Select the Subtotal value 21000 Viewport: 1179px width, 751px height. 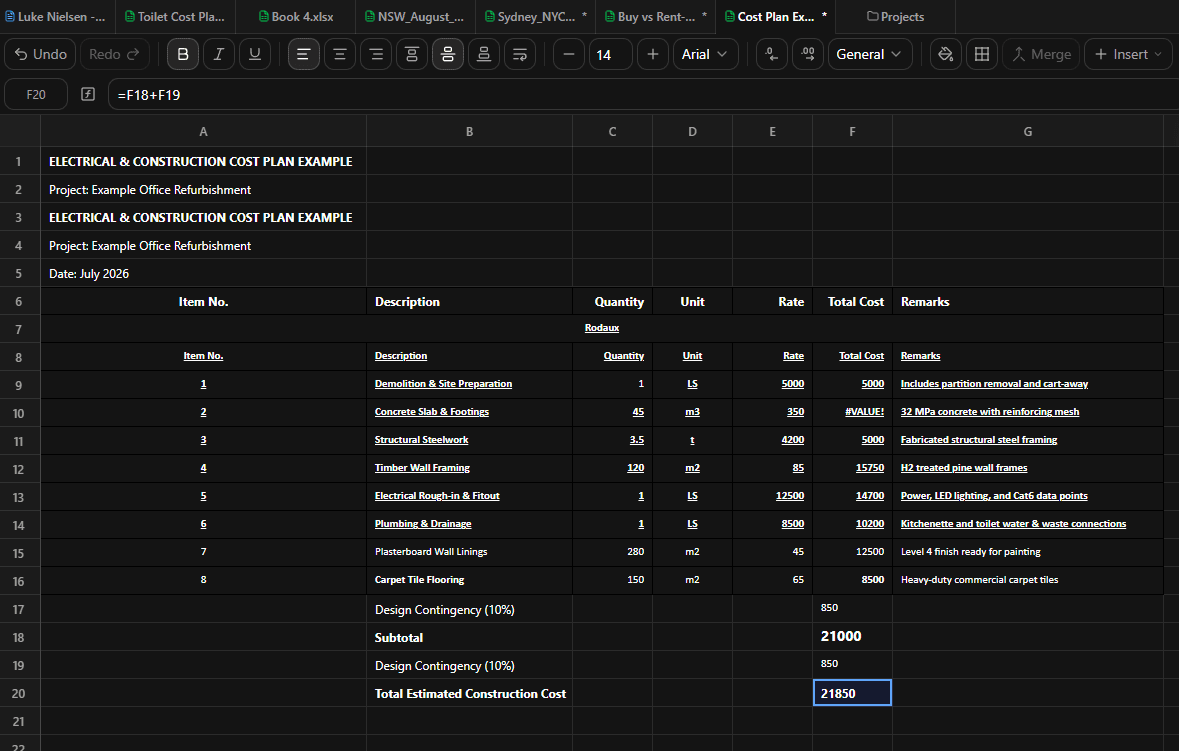[852, 637]
